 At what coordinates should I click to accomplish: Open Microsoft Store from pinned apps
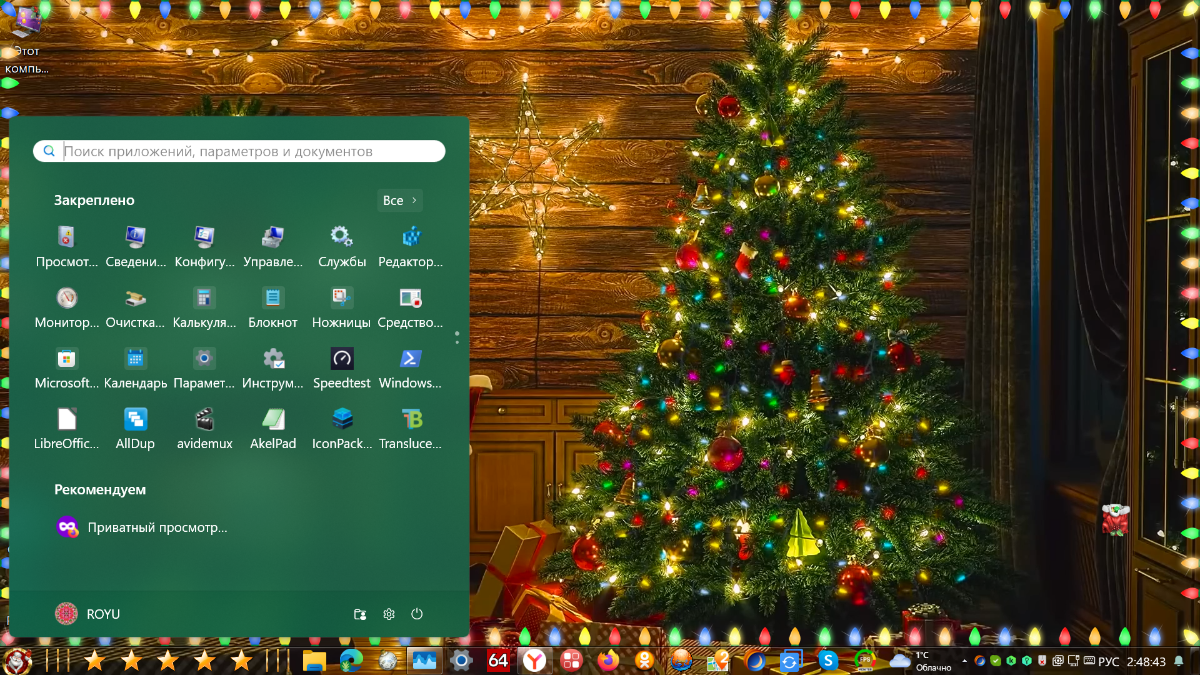(x=67, y=367)
